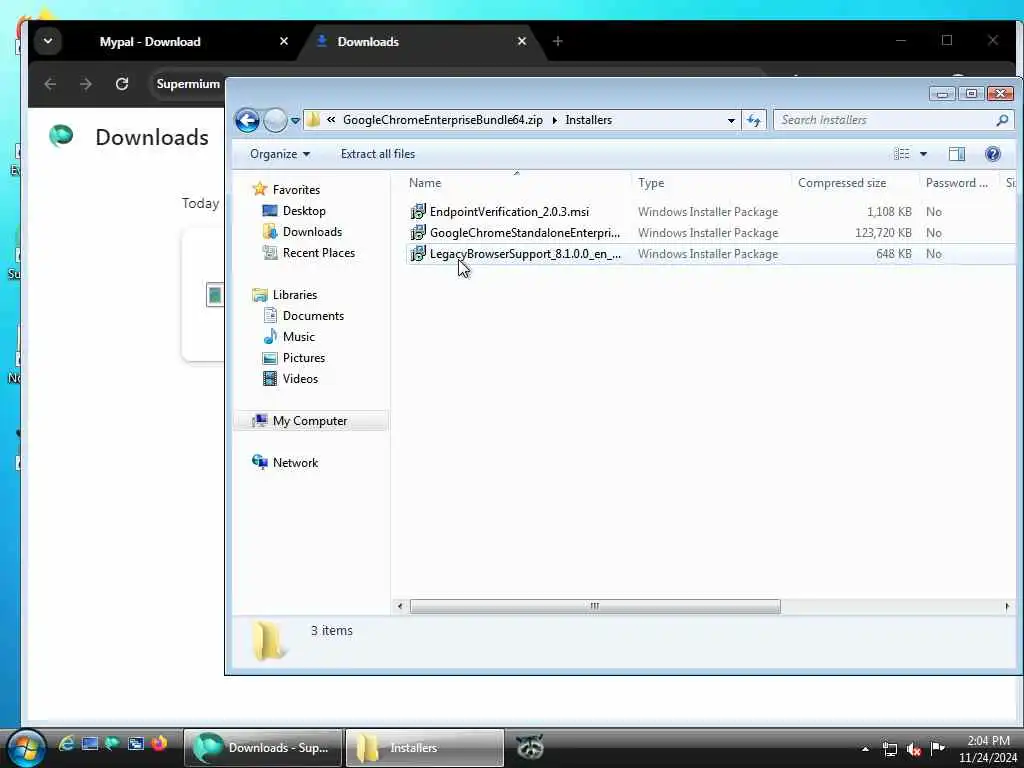Click the LegacyBrowserSupport file icon
The height and width of the screenshot is (768, 1024).
click(x=418, y=253)
